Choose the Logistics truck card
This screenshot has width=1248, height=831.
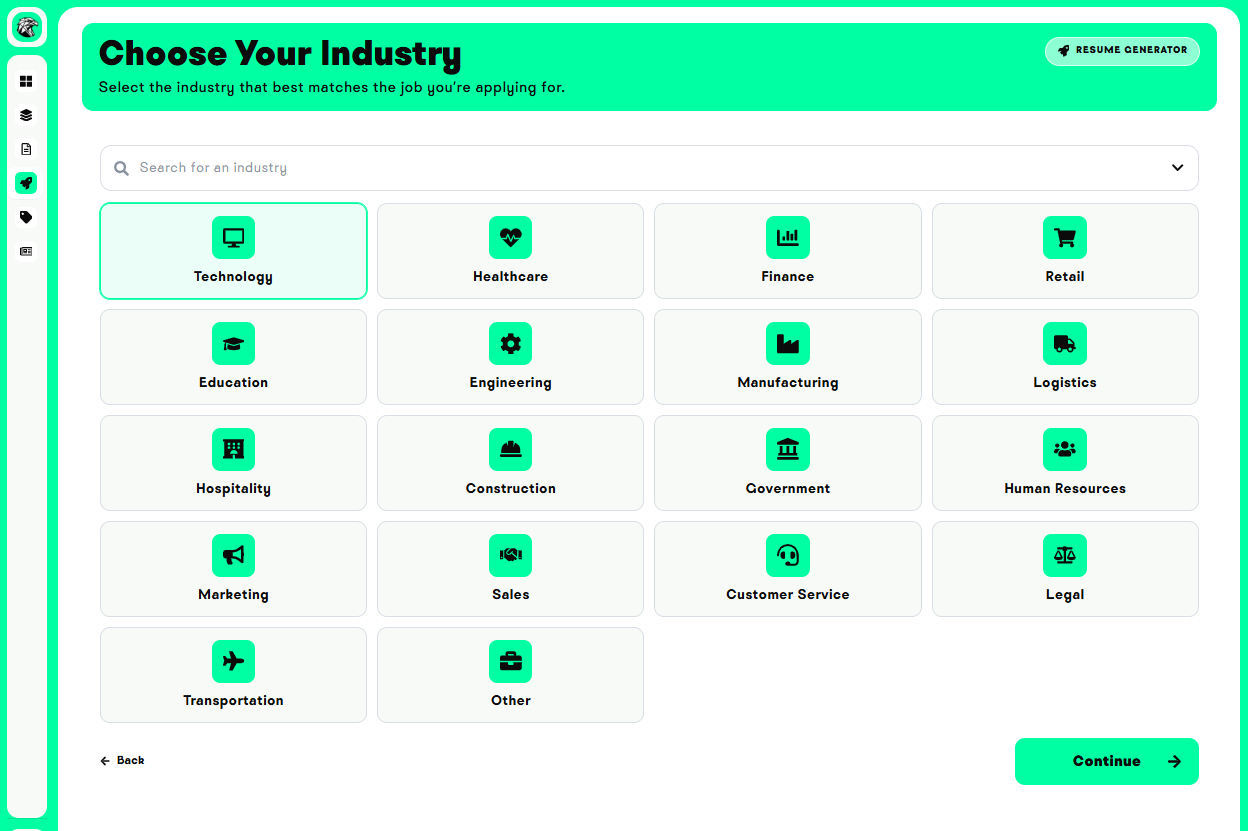point(1065,357)
